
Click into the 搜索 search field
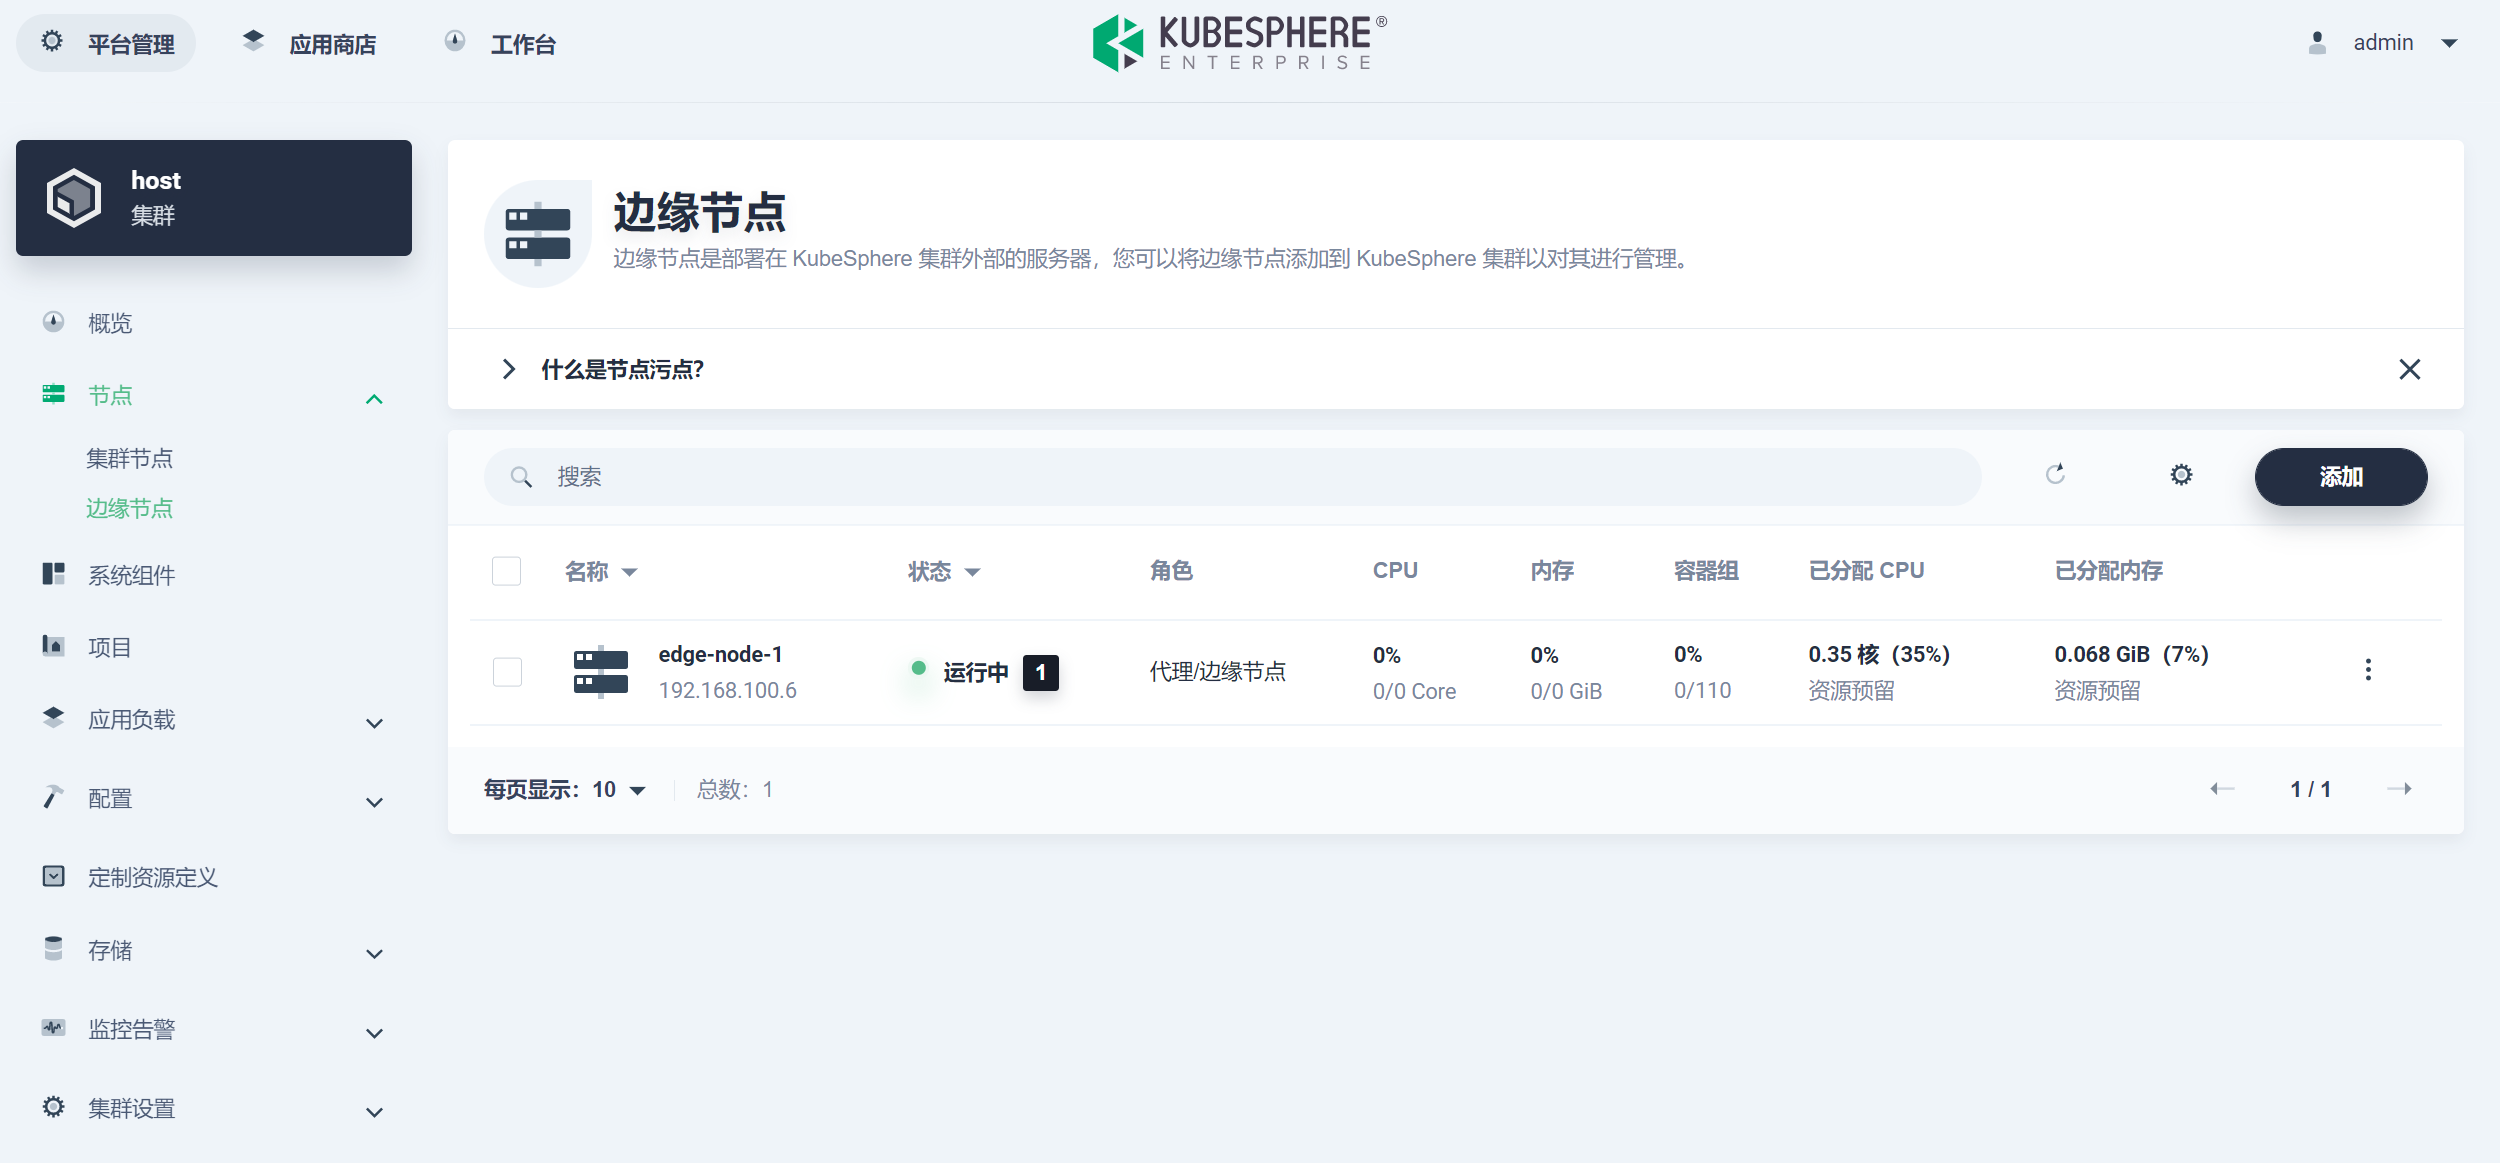pos(1230,477)
